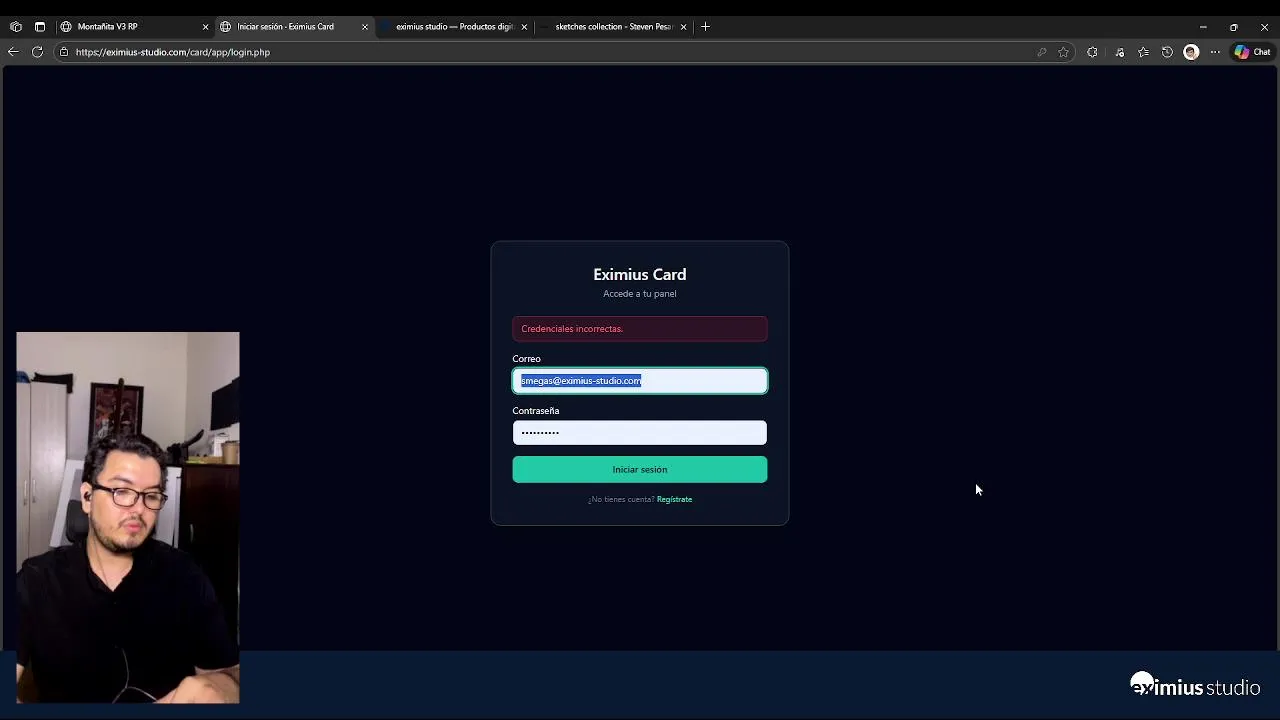Open the browser history clock icon
Viewport: 1280px width, 720px height.
1167,52
